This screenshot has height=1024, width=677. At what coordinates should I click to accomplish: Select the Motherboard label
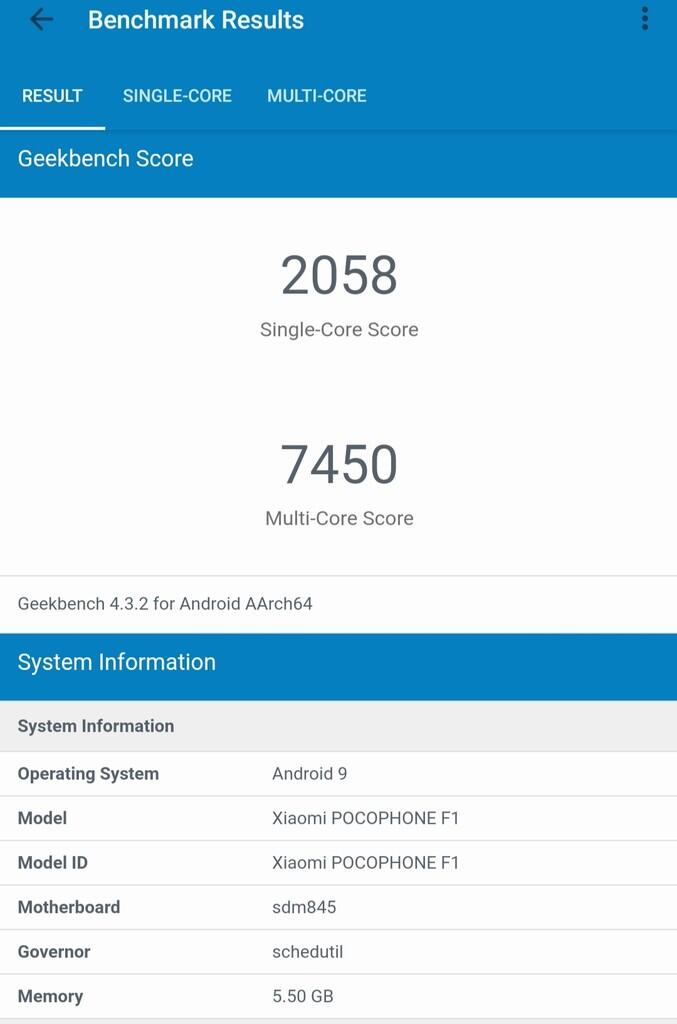point(69,907)
